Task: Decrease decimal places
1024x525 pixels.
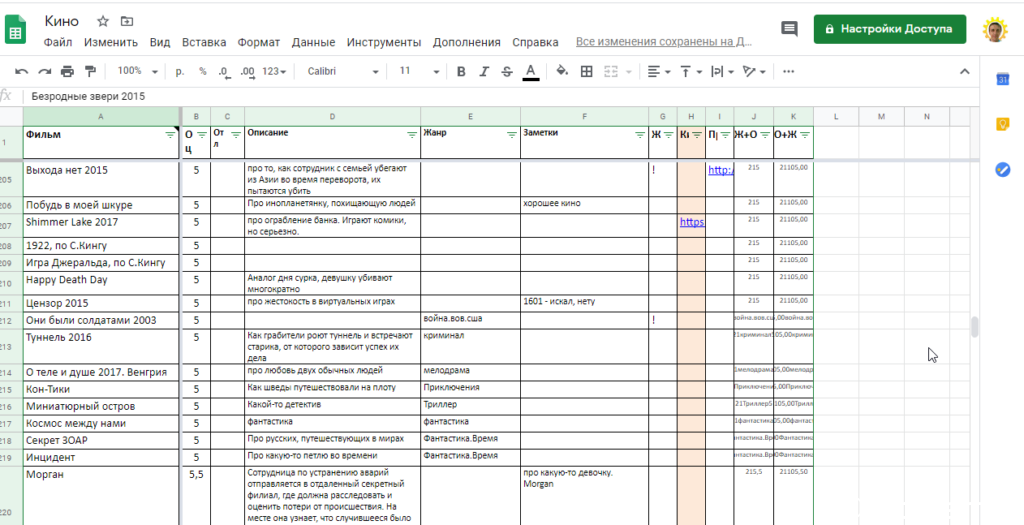Action: (223, 72)
